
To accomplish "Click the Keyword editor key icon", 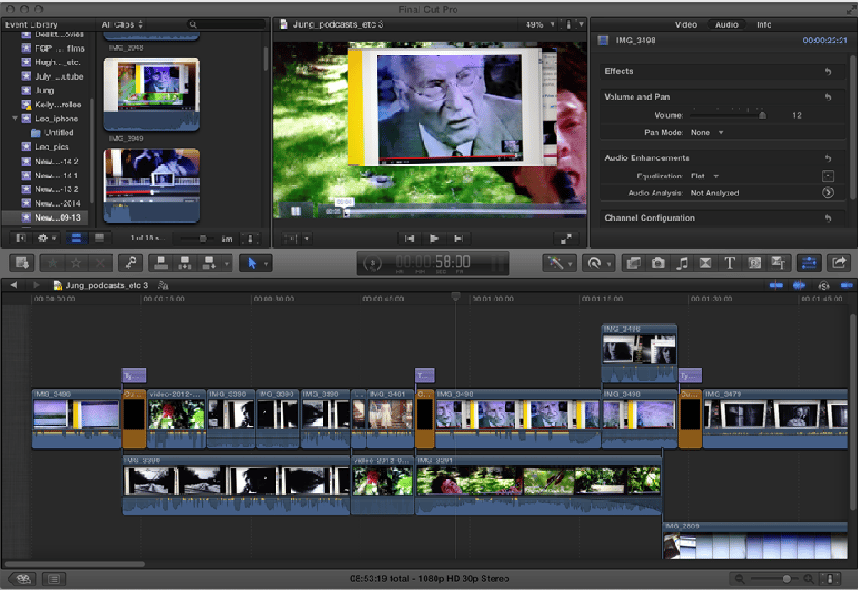I will (130, 263).
